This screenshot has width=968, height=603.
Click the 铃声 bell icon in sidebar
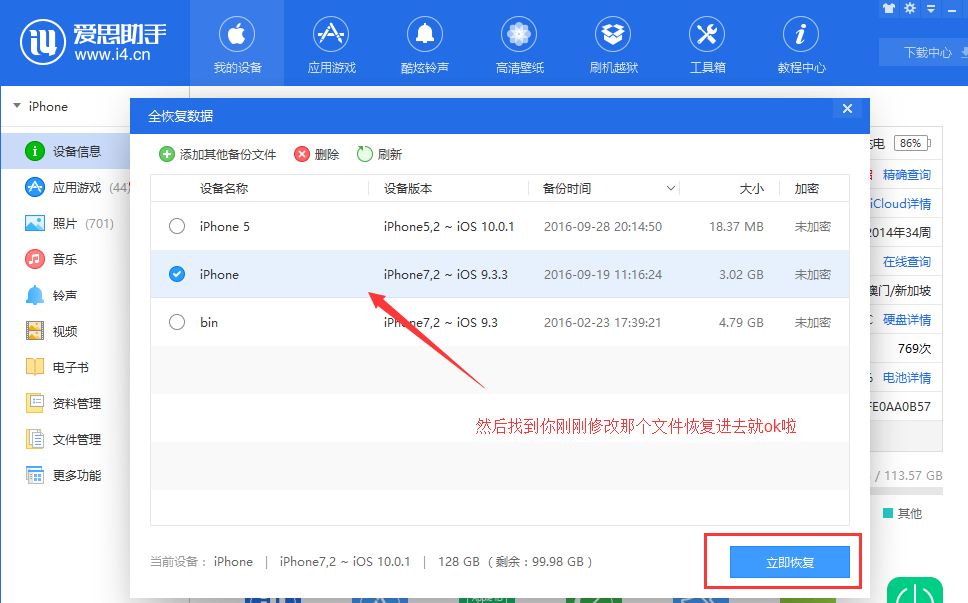(35, 295)
